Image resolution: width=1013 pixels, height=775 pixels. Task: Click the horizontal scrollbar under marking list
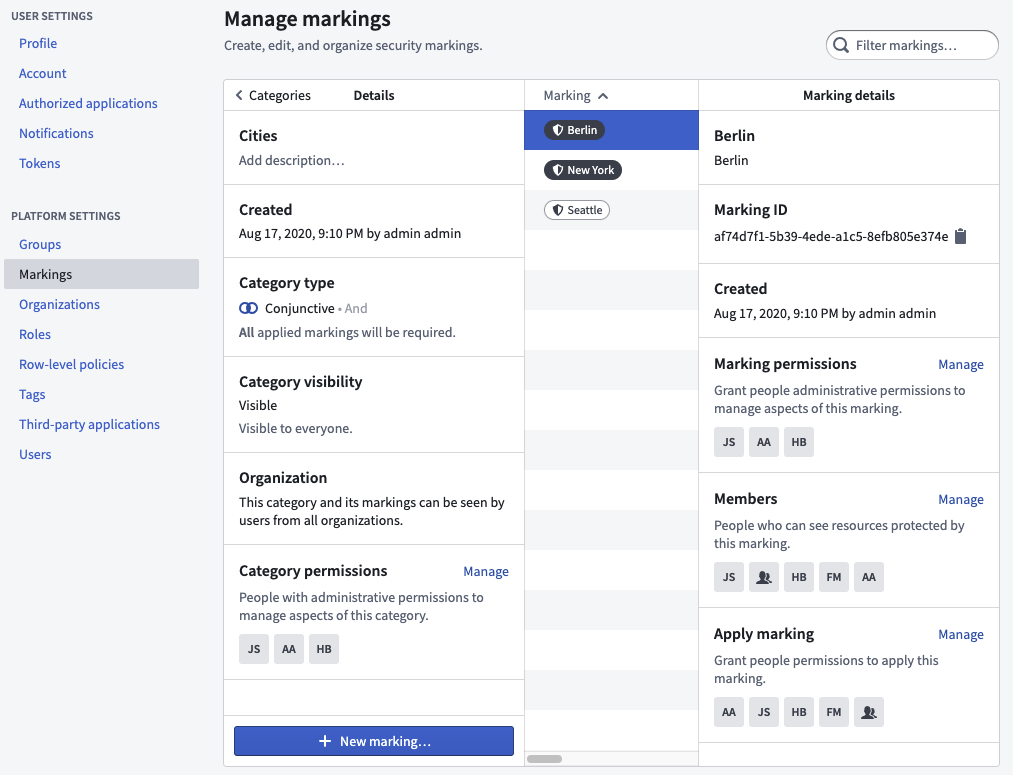[x=545, y=759]
